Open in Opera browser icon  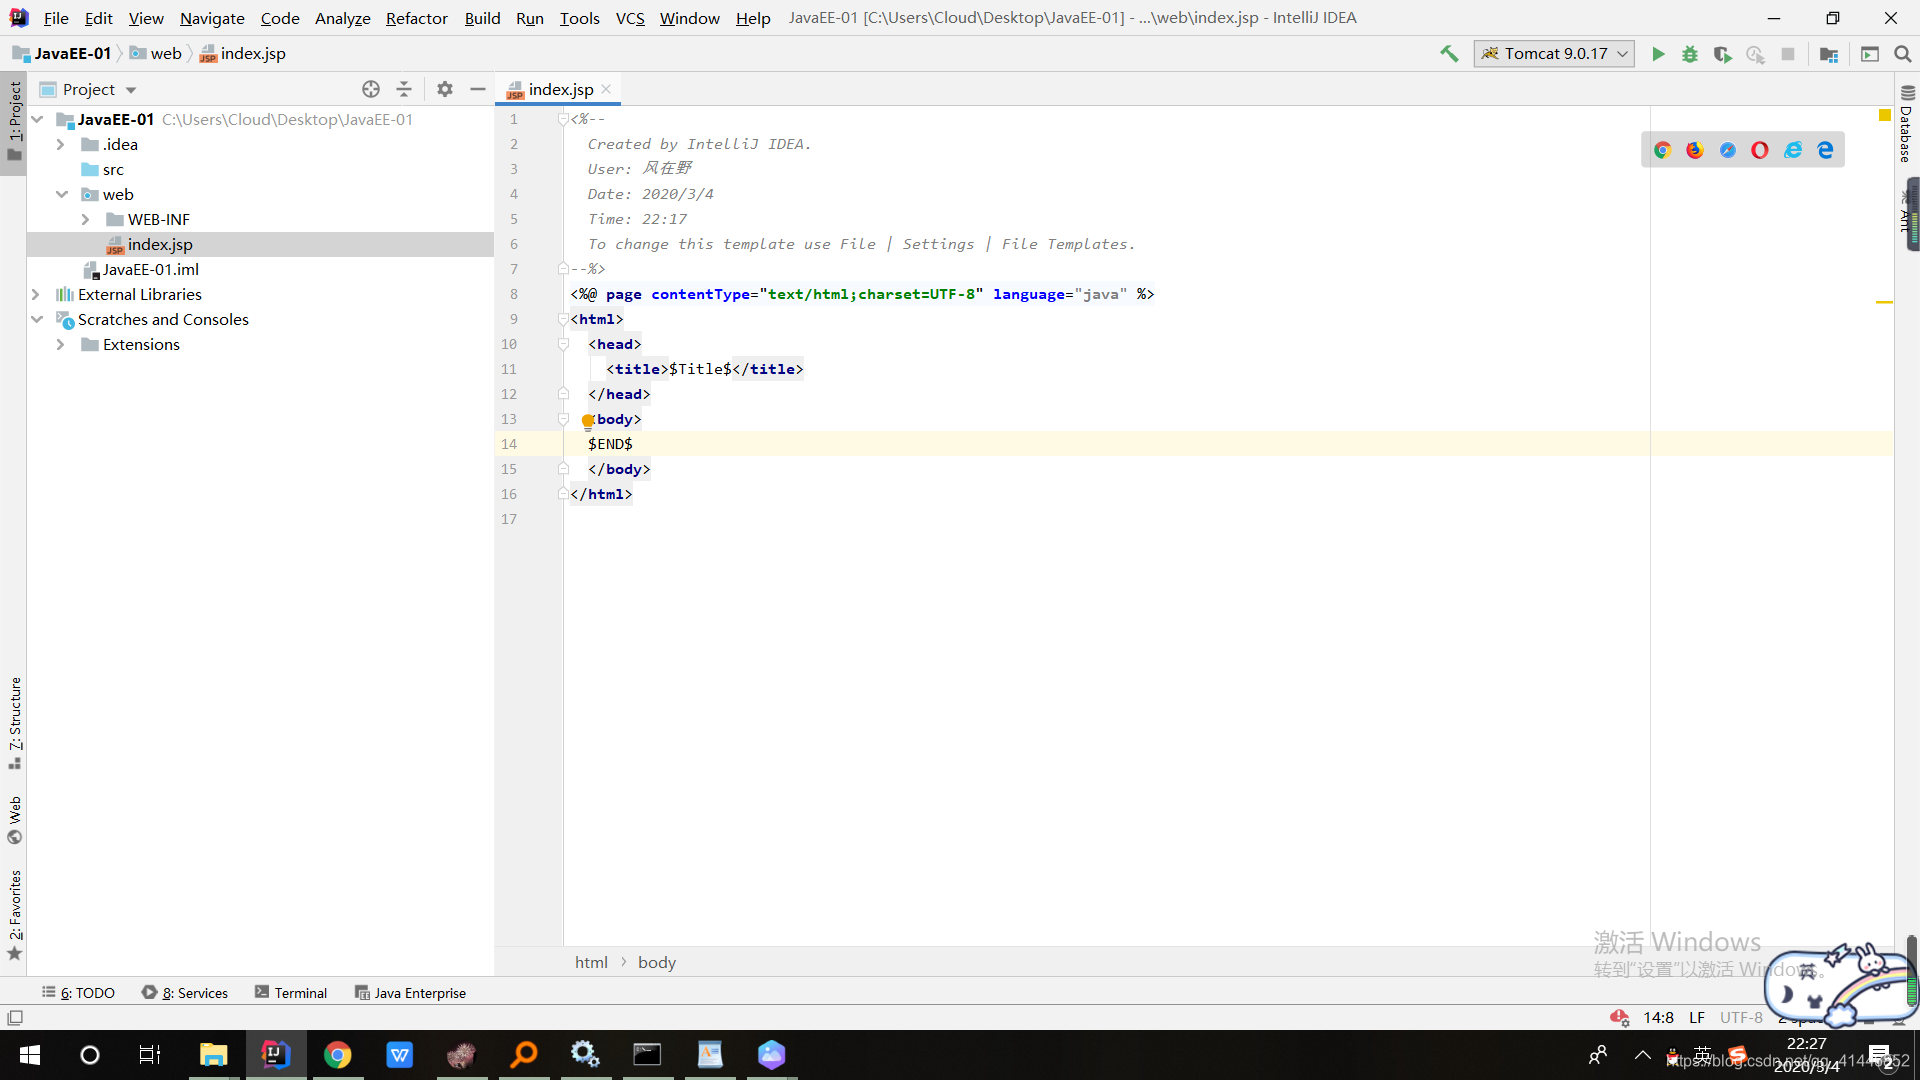pyautogui.click(x=1760, y=150)
